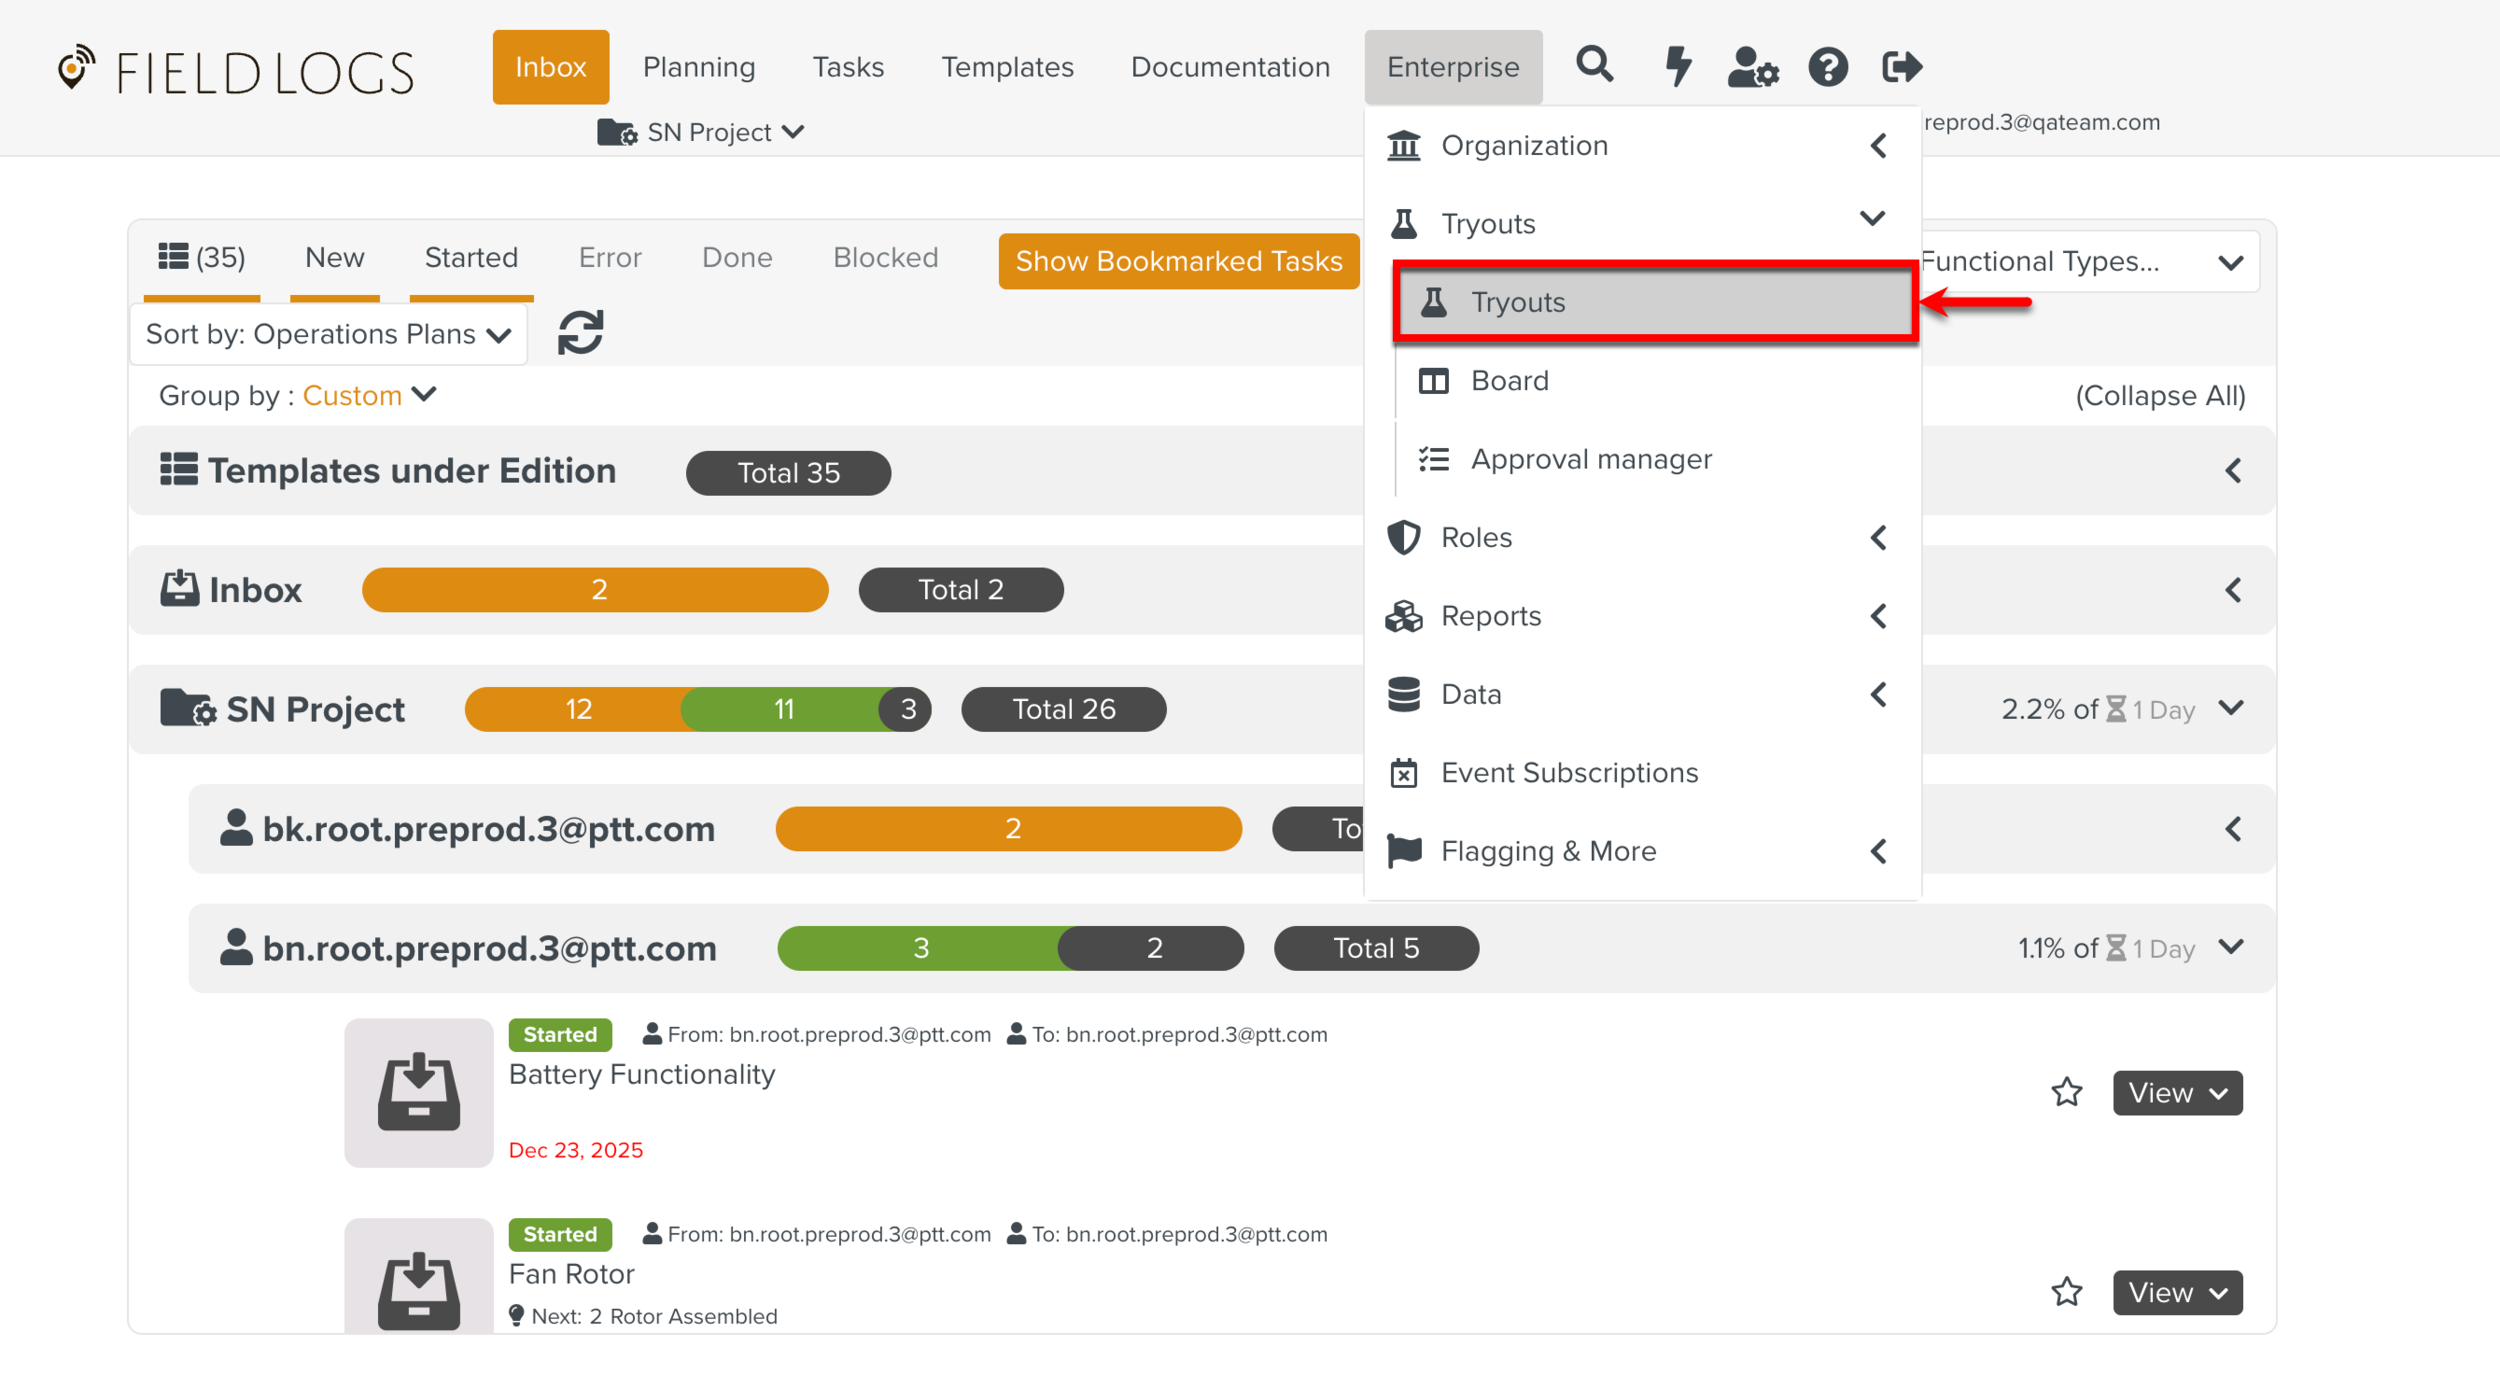This screenshot has height=1389, width=2500.
Task: Open the Sort by Operations Plans dropdown
Action: (328, 334)
